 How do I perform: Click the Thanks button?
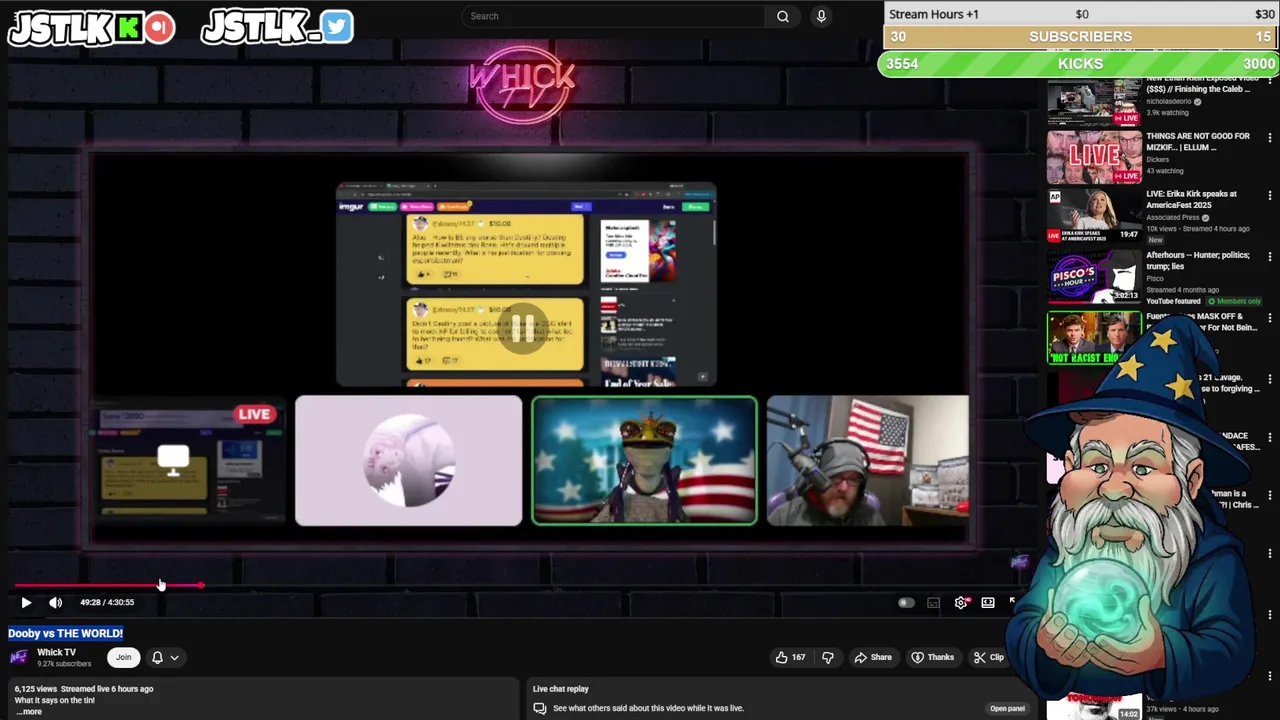tap(932, 657)
